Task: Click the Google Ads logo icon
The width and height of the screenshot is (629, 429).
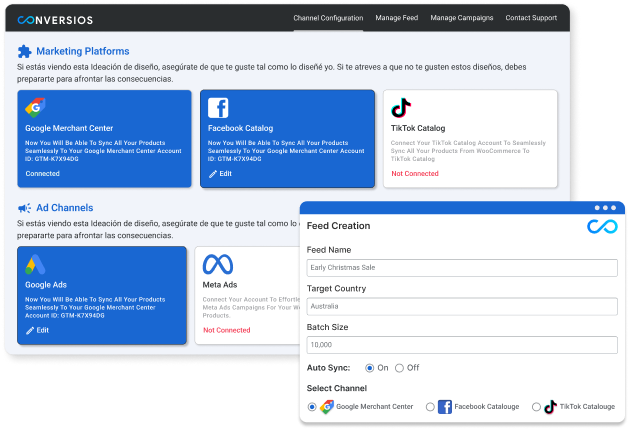Action: click(35, 264)
